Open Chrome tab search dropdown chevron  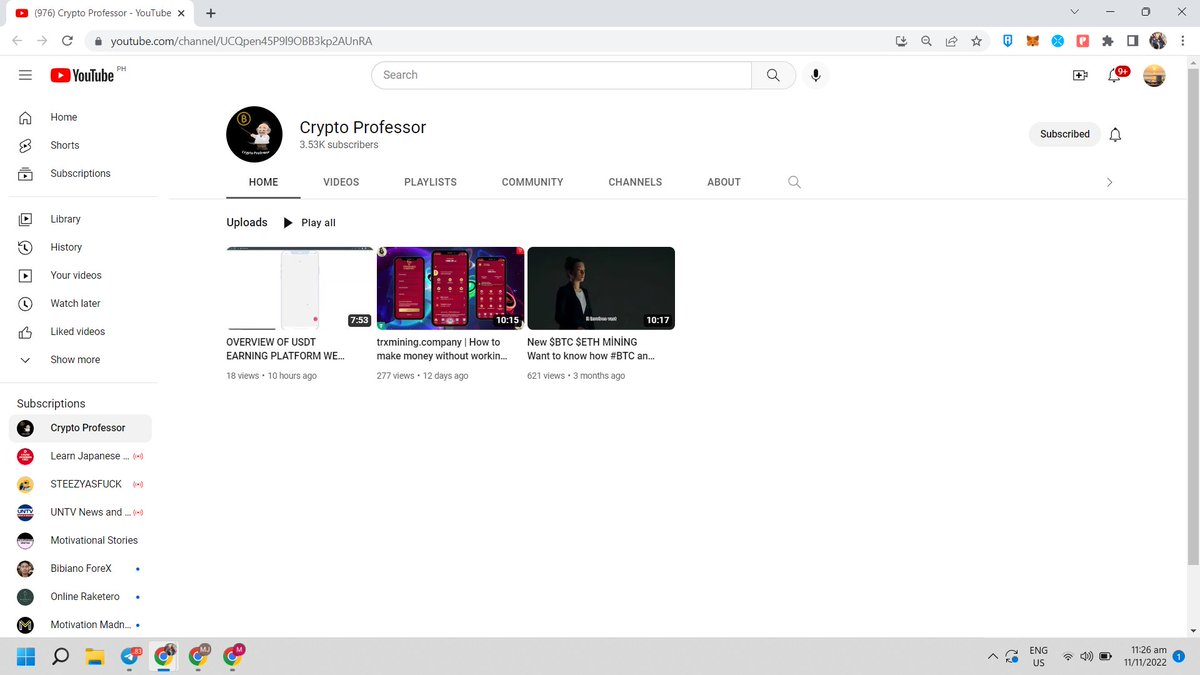(x=1074, y=12)
